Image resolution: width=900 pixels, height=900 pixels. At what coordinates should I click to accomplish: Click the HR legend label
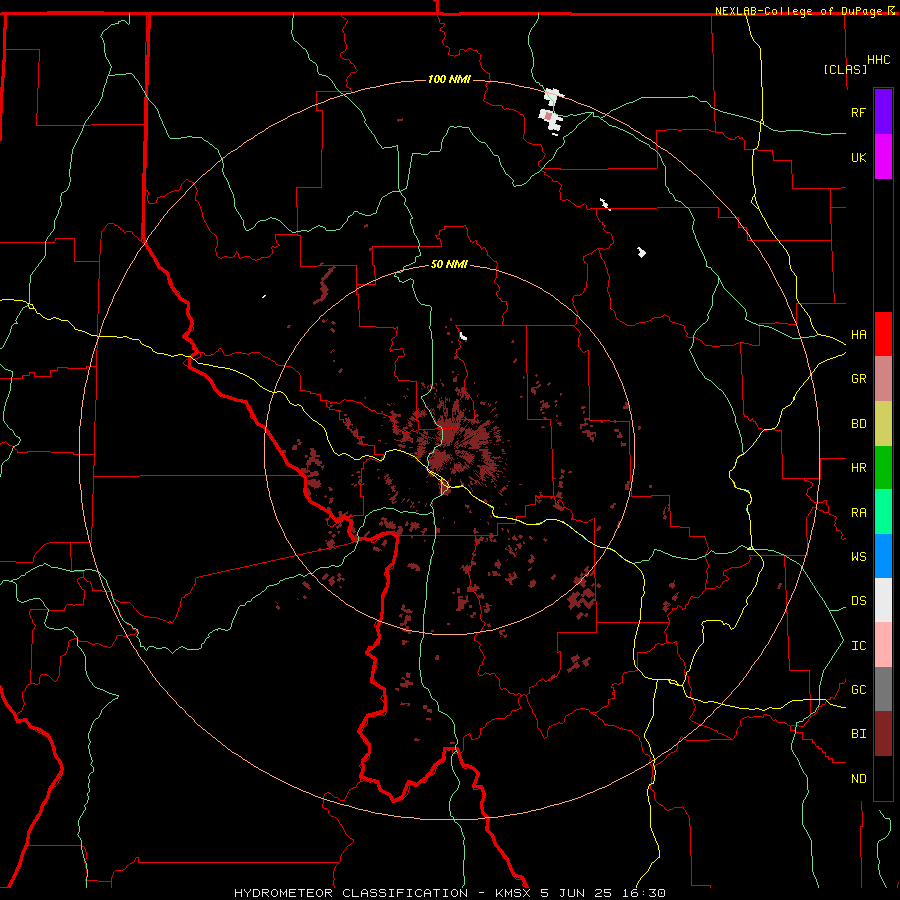click(858, 468)
